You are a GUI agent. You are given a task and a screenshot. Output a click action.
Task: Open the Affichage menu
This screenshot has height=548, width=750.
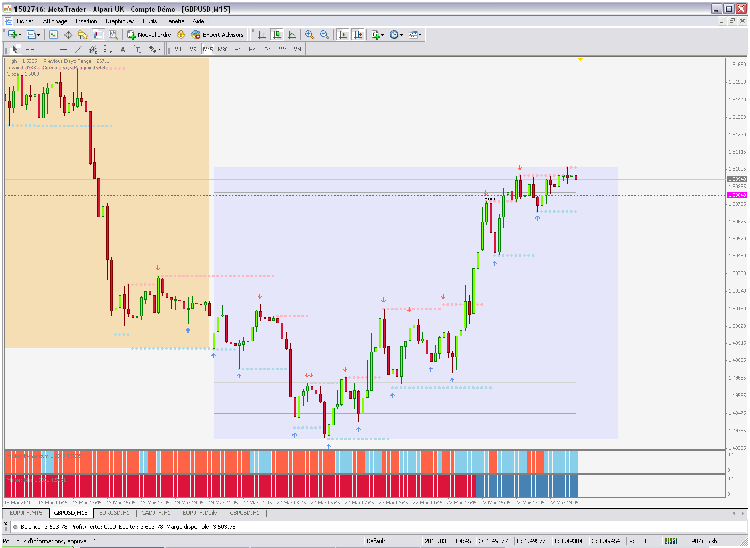[x=55, y=21]
